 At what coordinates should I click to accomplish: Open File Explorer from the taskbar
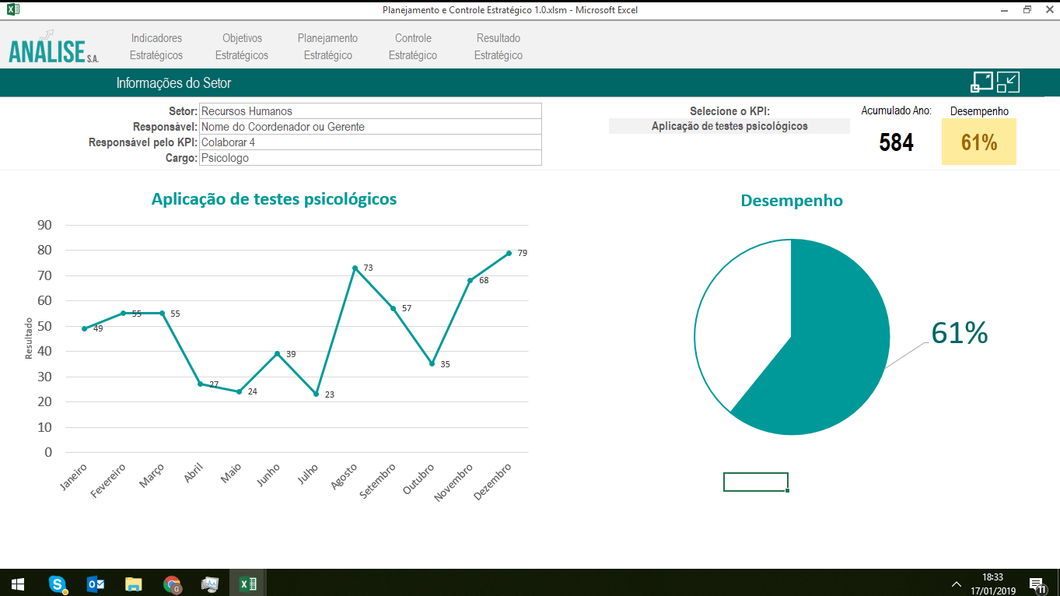pos(133,584)
